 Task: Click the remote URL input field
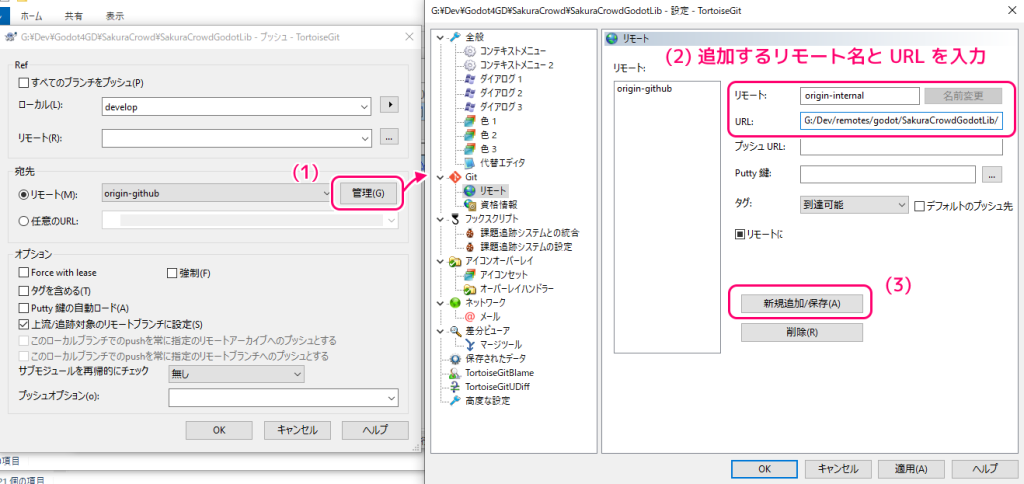click(x=901, y=121)
